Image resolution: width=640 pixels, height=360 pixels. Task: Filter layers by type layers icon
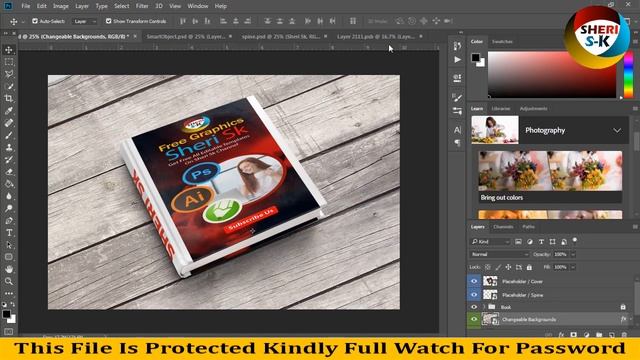(x=541, y=242)
